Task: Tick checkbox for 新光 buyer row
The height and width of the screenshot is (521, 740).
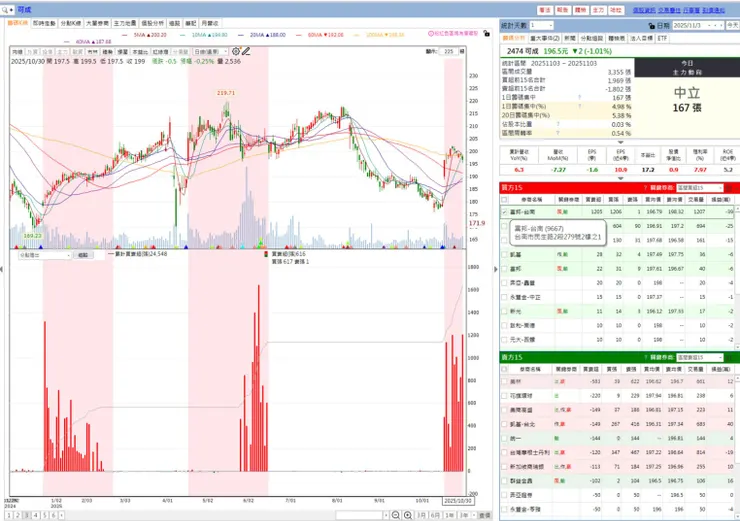Action: tap(505, 311)
